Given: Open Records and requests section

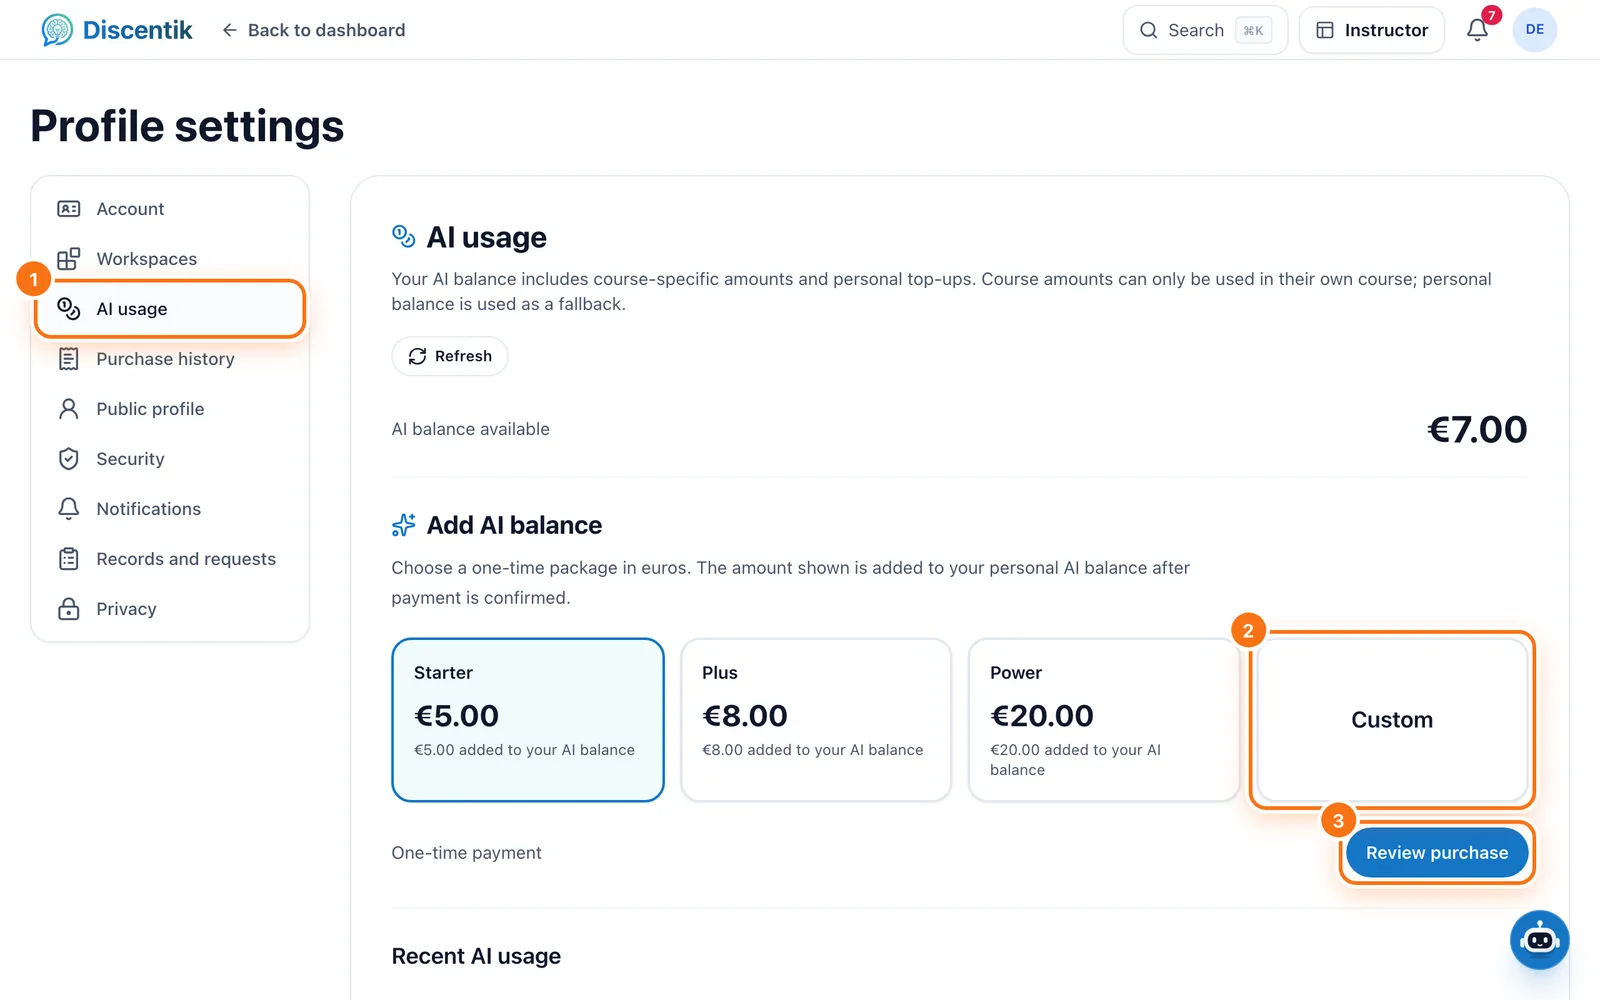Looking at the screenshot, I should pos(170,559).
